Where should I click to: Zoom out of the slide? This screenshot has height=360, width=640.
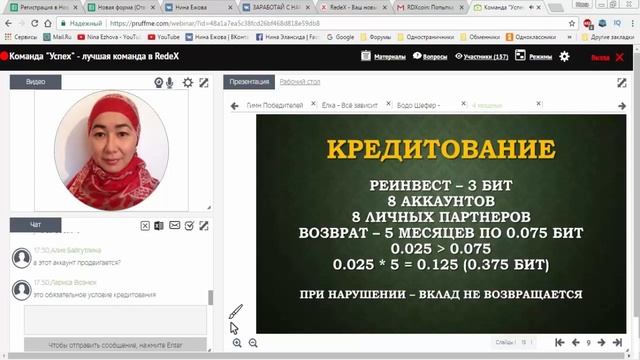(x=253, y=343)
